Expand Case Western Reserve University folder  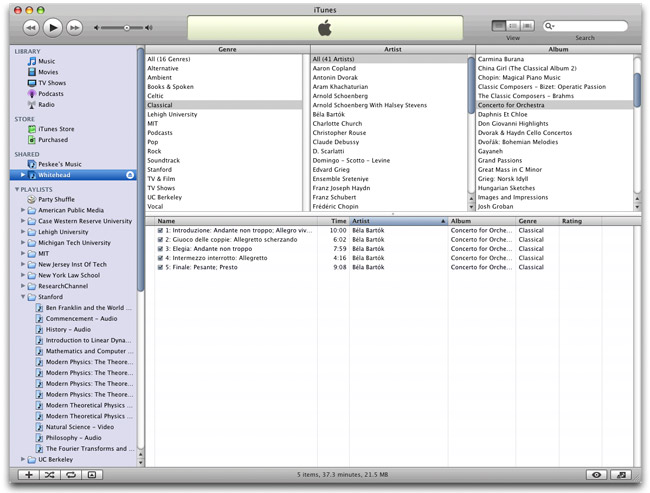[23, 221]
